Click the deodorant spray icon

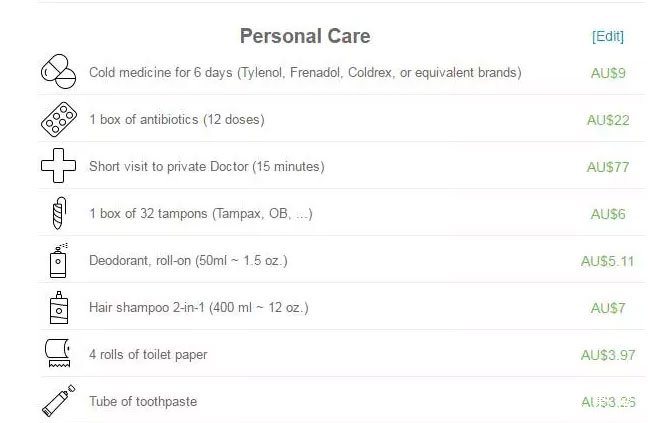59,260
